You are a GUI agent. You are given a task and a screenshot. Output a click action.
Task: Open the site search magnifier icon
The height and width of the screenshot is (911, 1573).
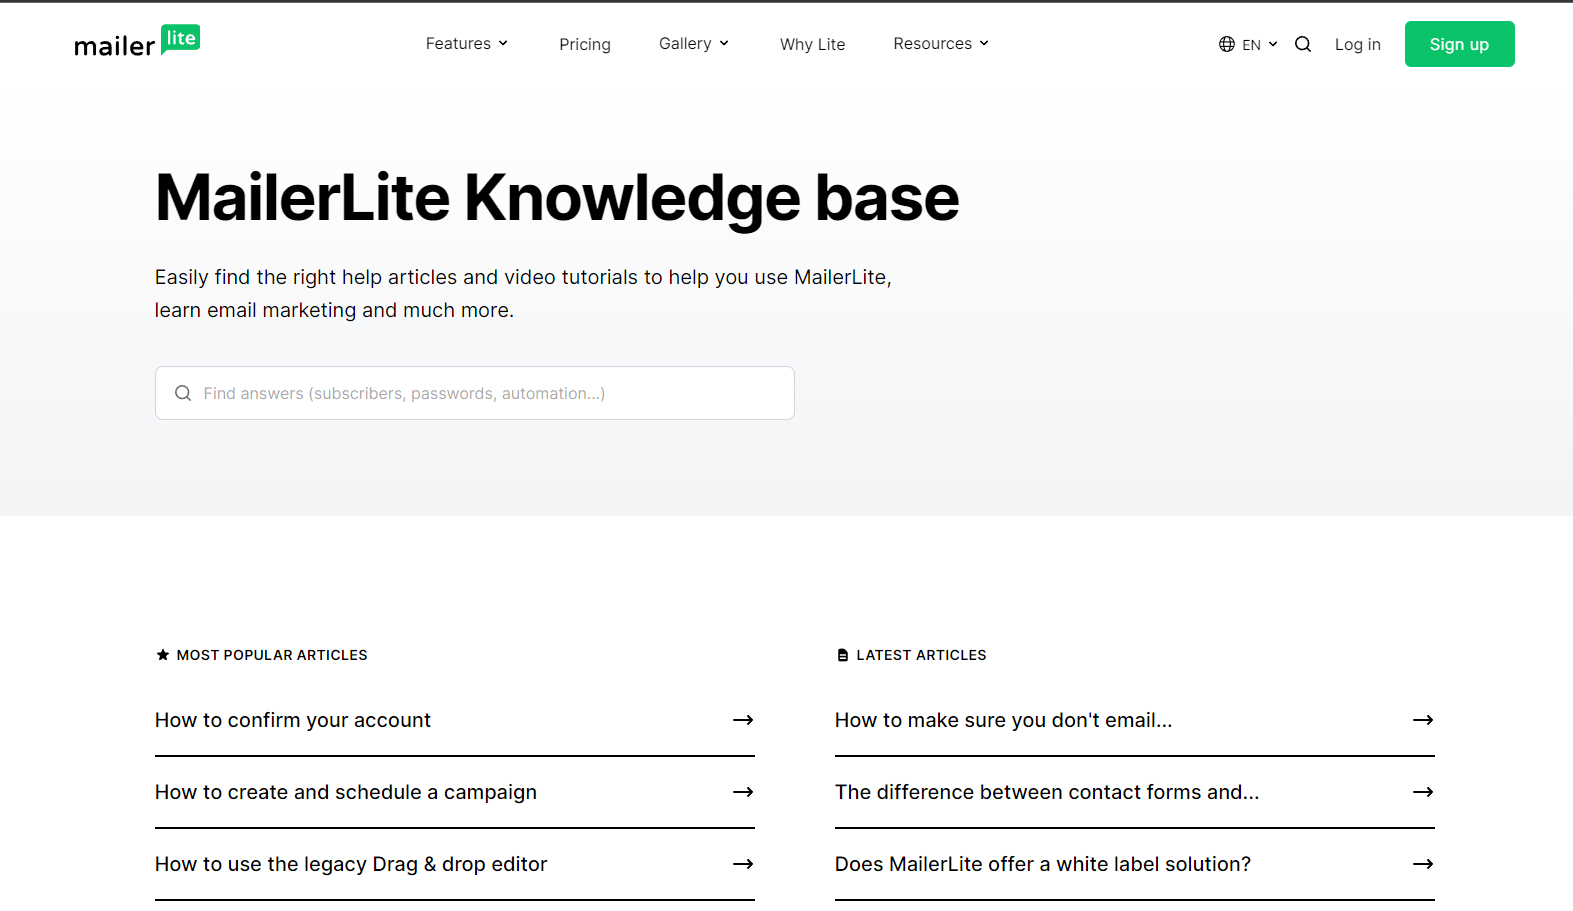1303,44
